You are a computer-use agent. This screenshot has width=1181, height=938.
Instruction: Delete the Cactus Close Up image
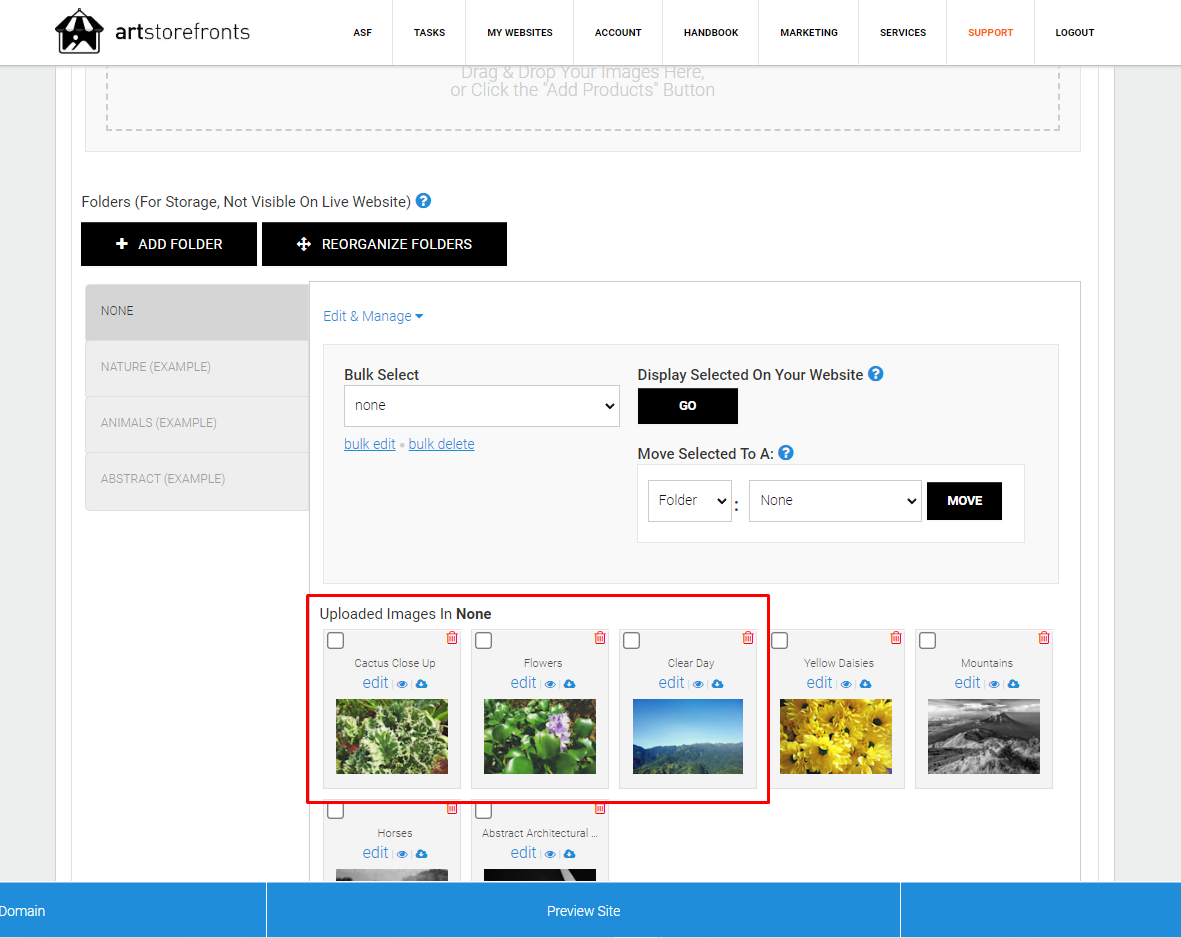click(452, 637)
